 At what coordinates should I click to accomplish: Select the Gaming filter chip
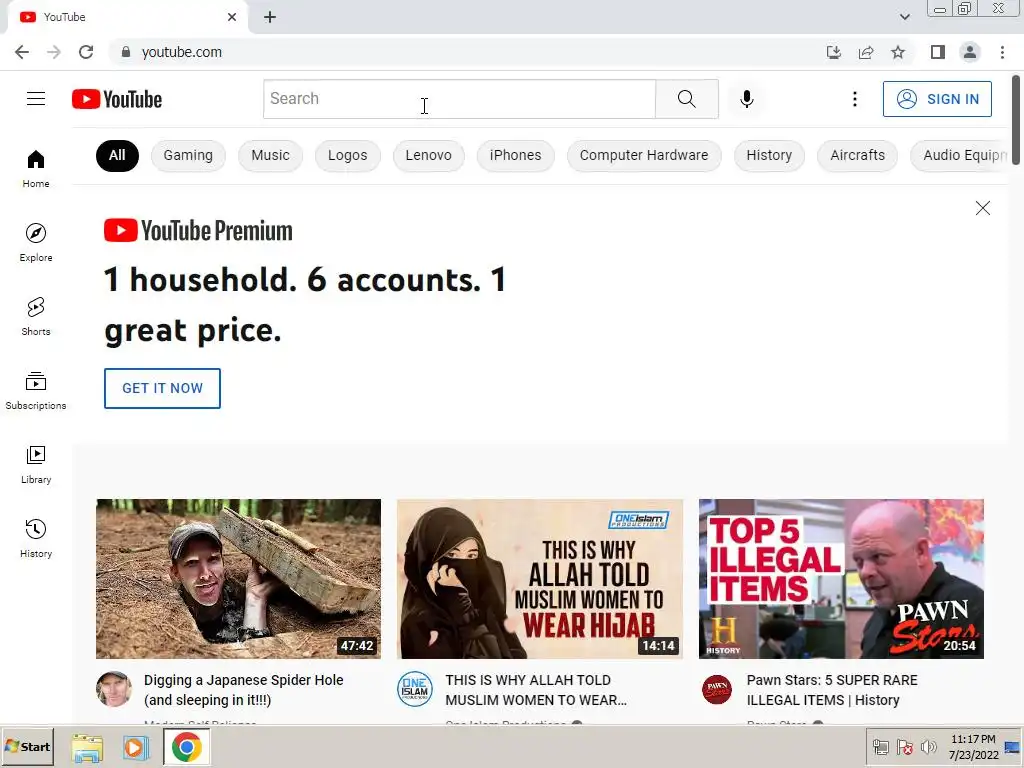pos(188,155)
